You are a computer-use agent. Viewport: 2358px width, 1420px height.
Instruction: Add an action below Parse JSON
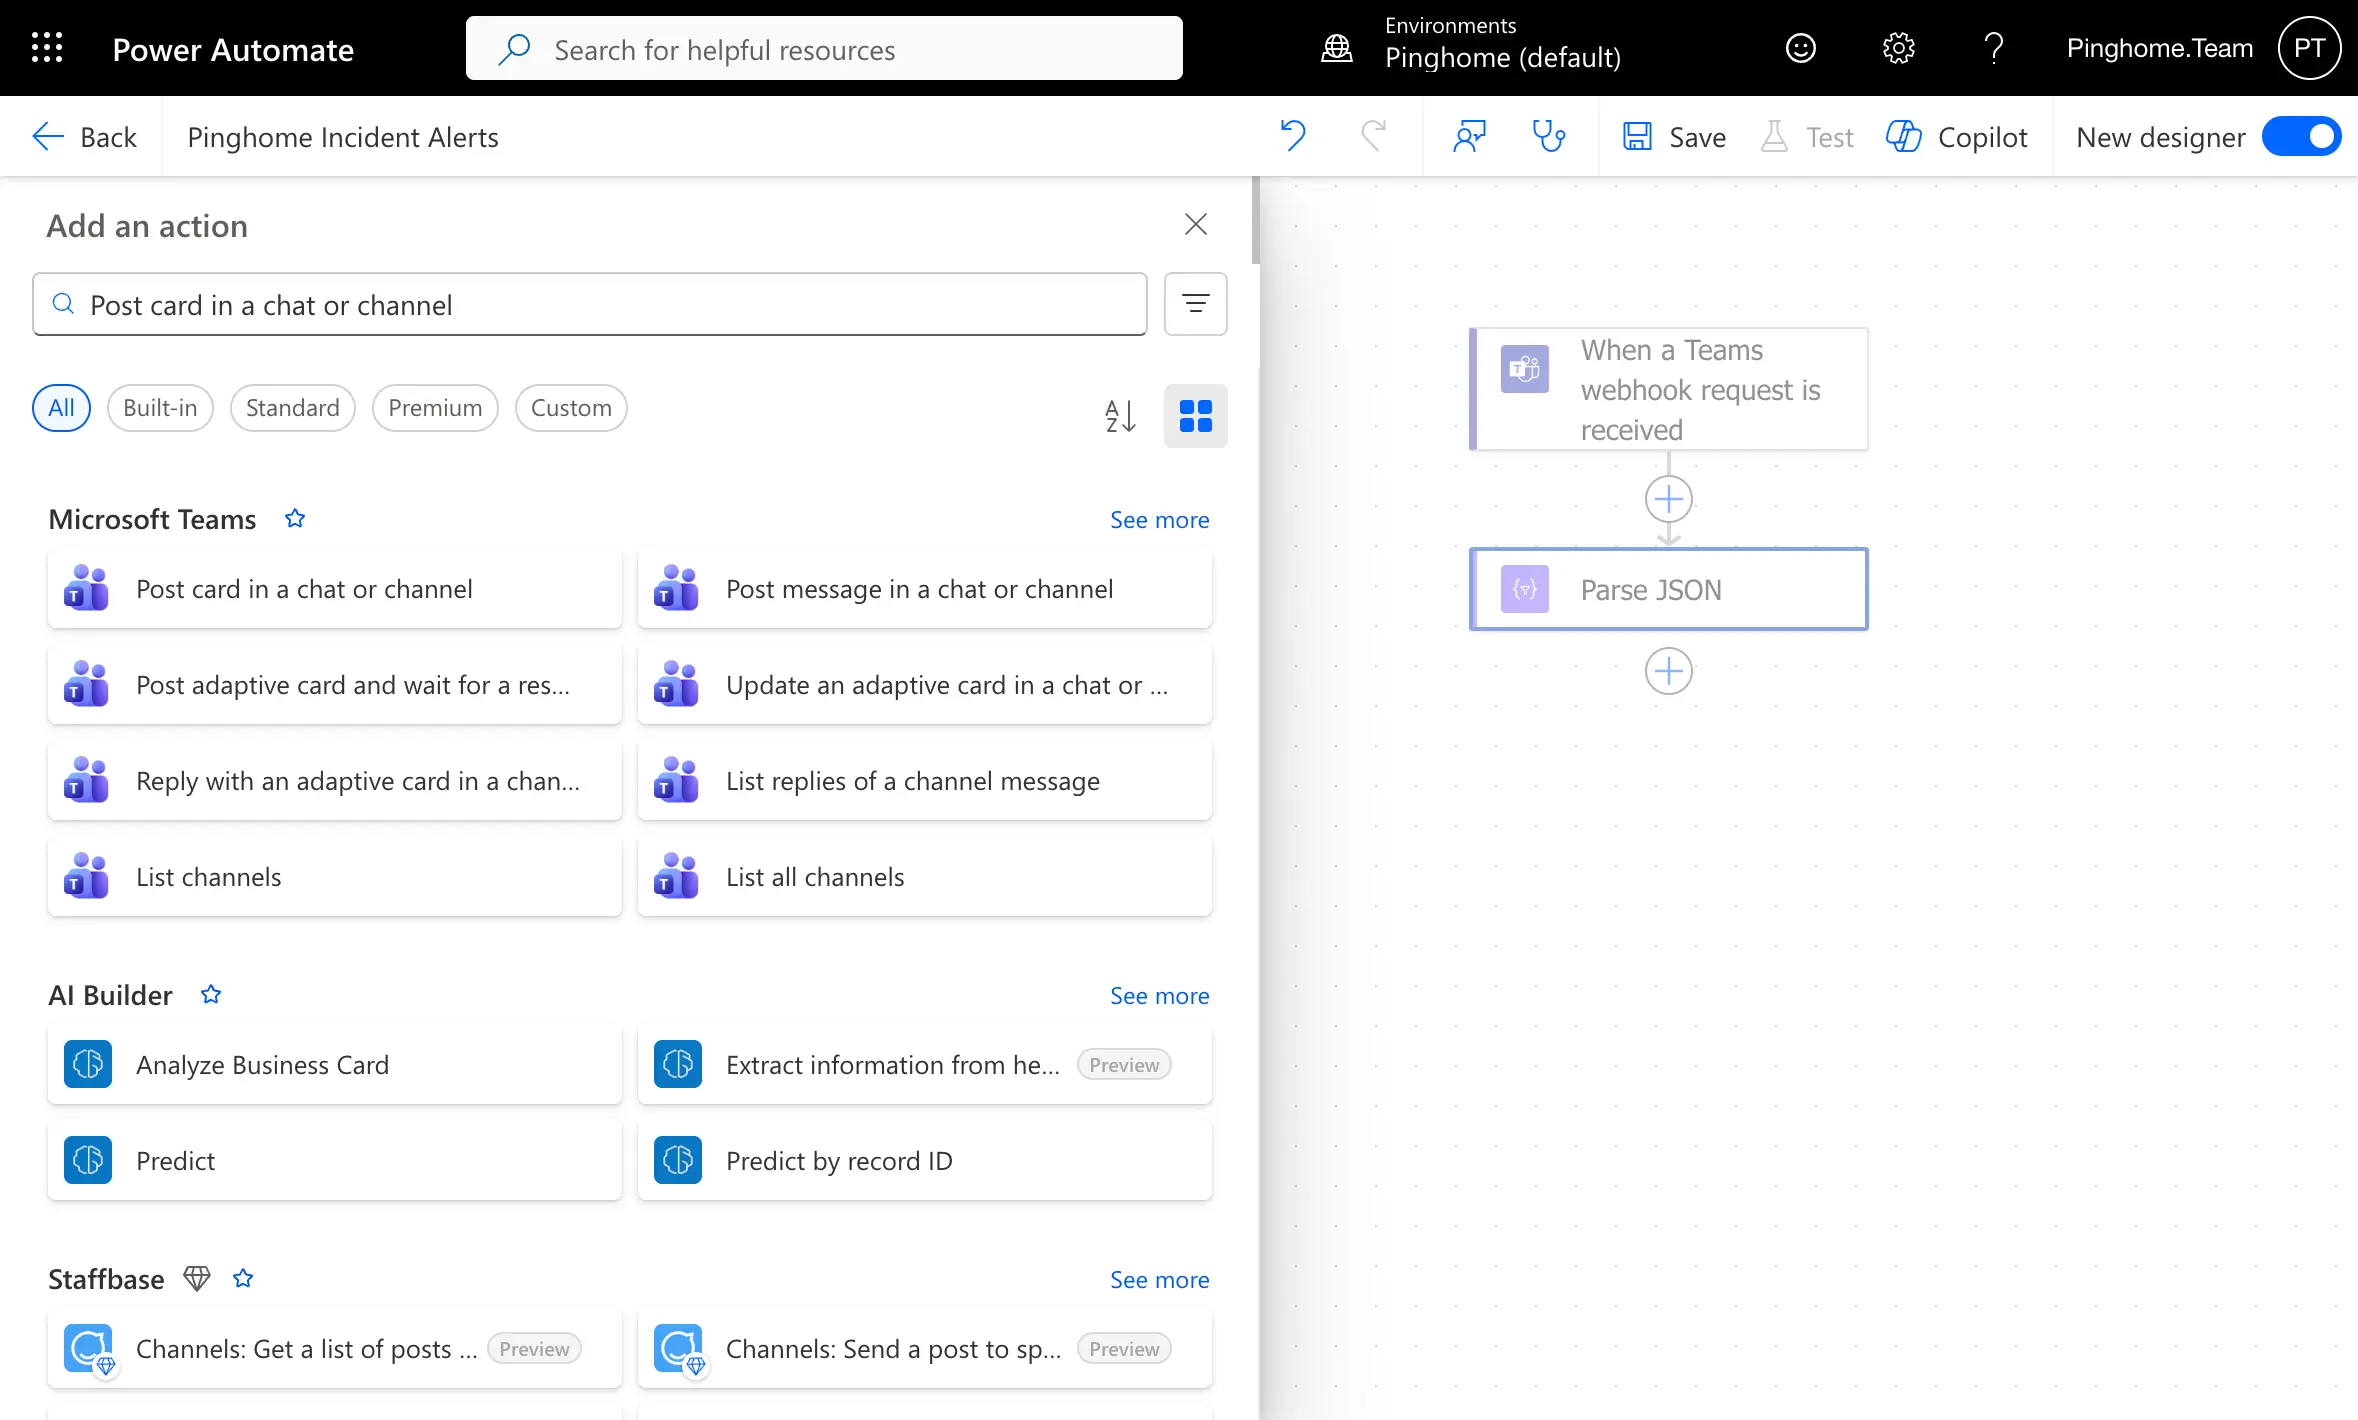(x=1667, y=671)
